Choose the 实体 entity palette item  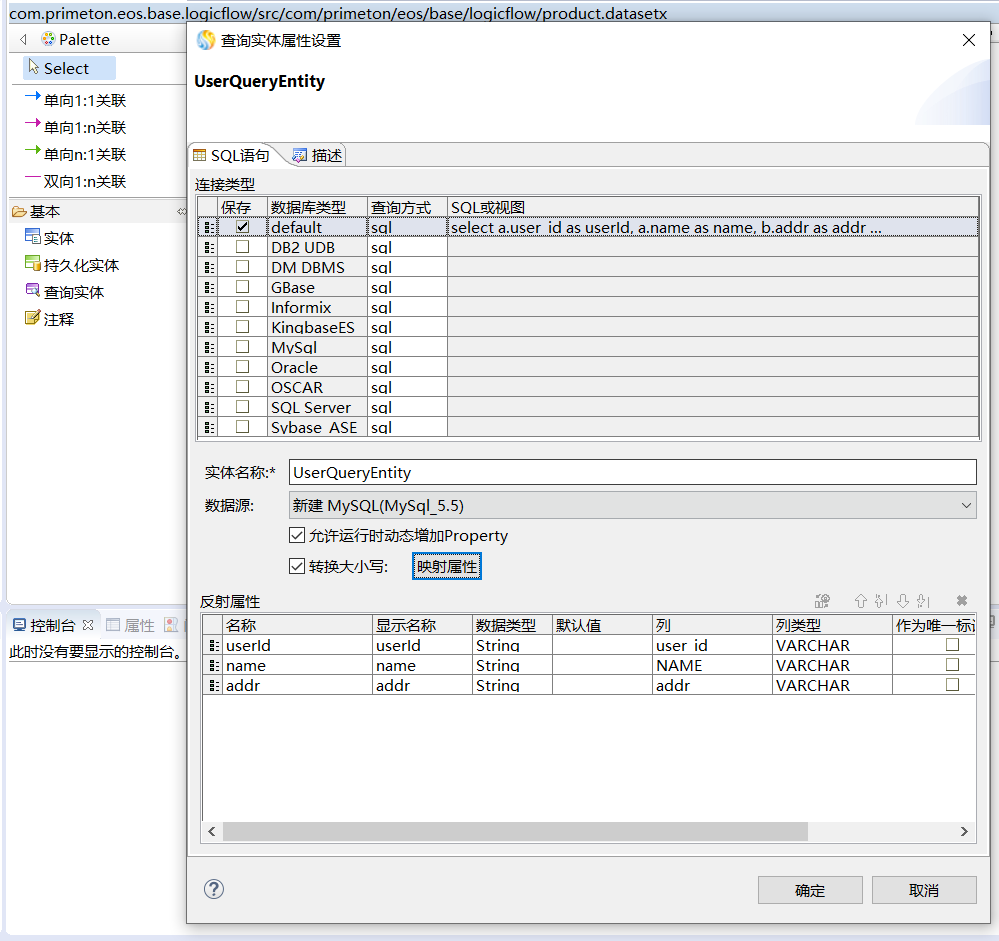[x=58, y=238]
